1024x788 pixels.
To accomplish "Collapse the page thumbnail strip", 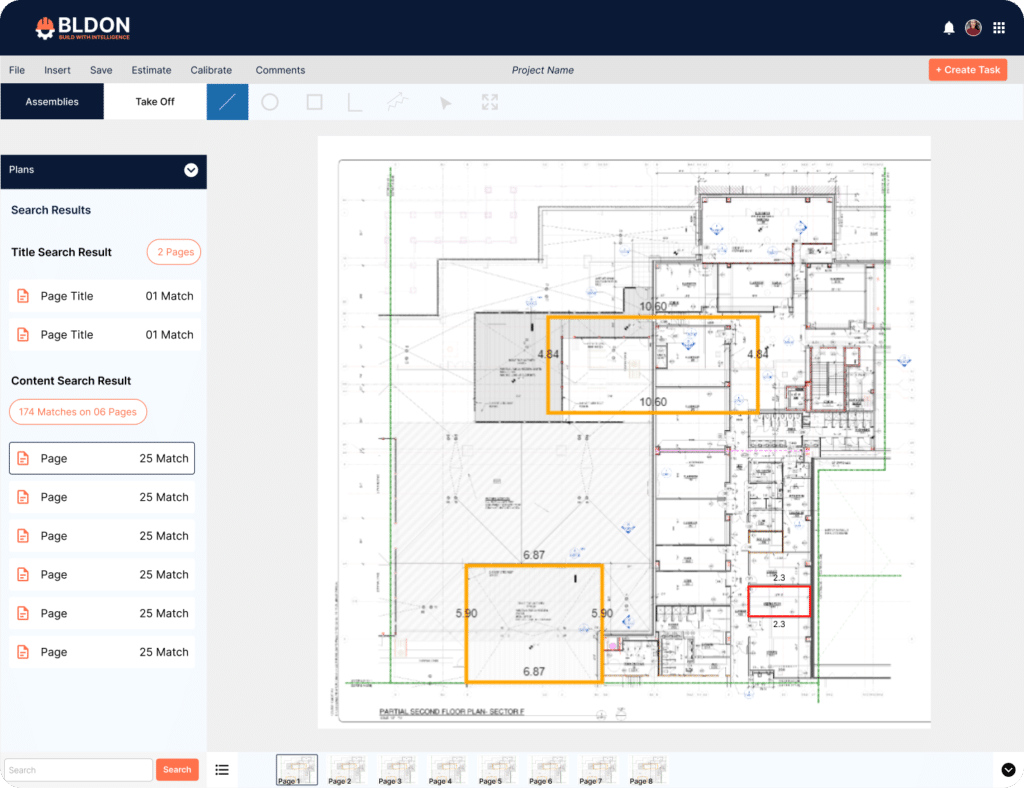I will 1008,769.
